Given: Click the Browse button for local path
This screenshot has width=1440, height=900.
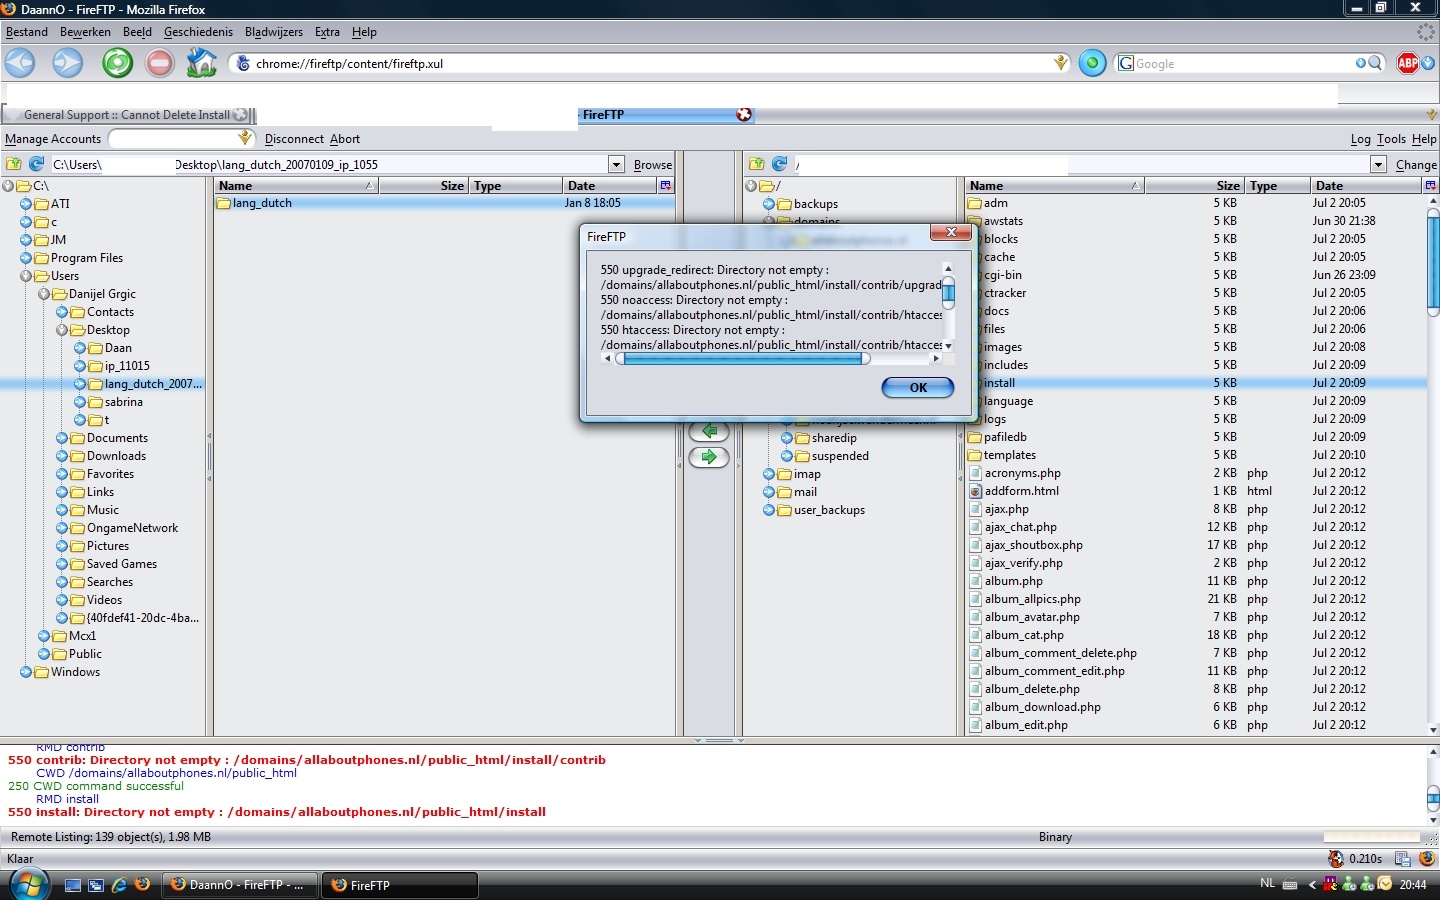Looking at the screenshot, I should point(653,165).
